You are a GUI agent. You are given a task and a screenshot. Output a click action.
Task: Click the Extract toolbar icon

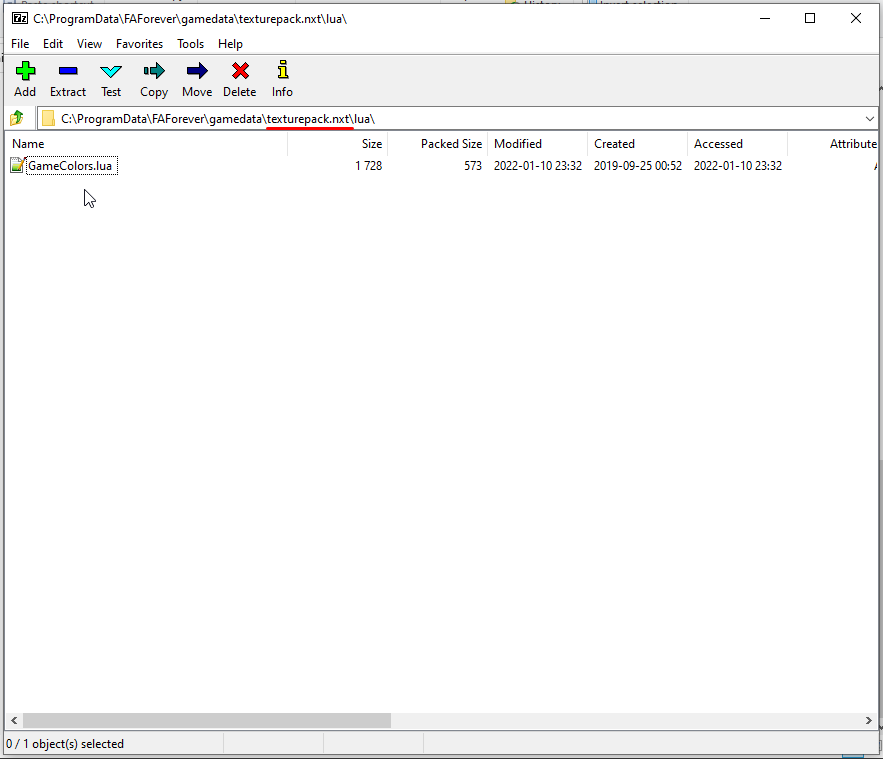click(68, 71)
